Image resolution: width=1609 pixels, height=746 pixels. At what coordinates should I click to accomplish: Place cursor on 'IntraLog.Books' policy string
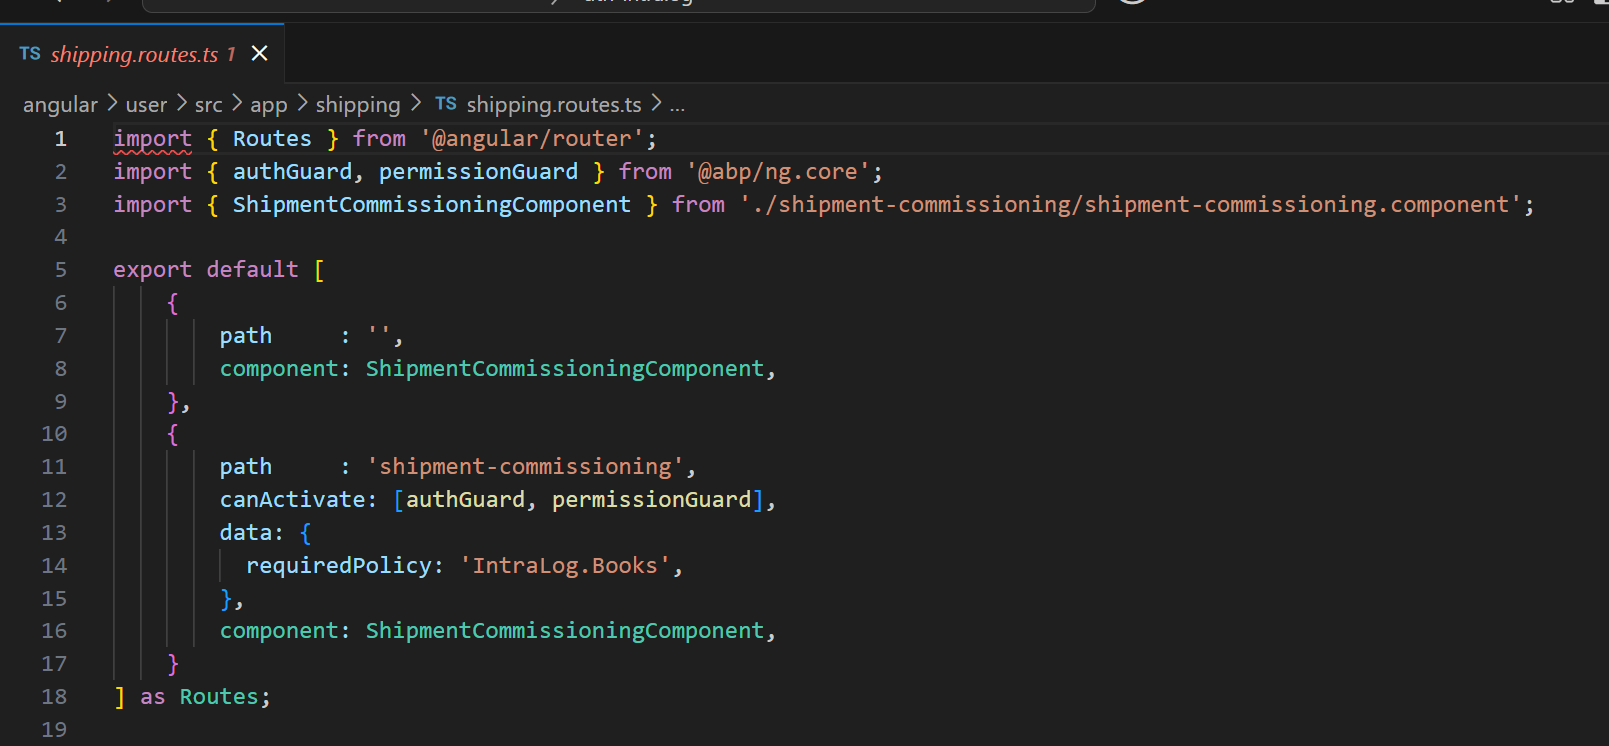pyautogui.click(x=565, y=566)
